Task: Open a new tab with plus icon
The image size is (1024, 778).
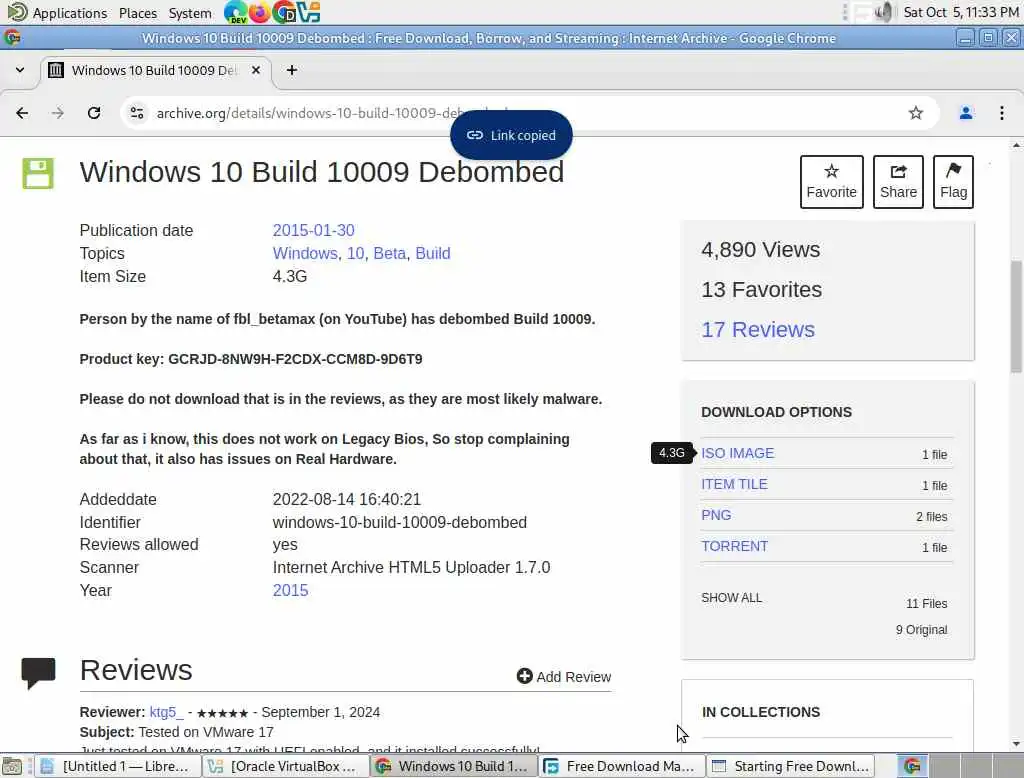Action: (x=292, y=70)
